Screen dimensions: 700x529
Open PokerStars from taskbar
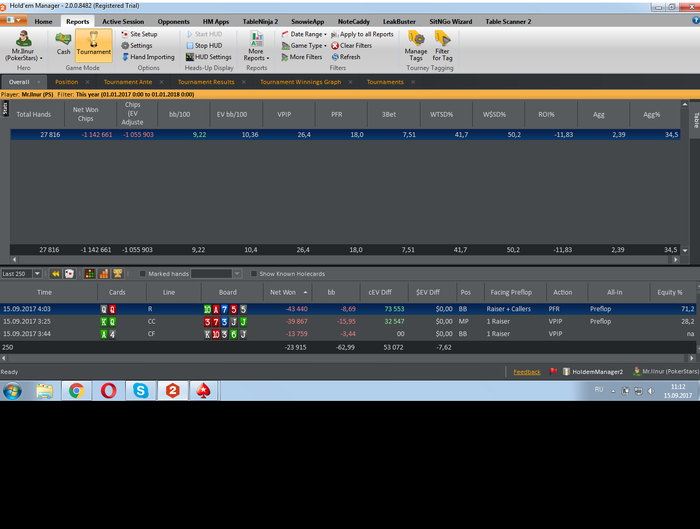coord(204,391)
